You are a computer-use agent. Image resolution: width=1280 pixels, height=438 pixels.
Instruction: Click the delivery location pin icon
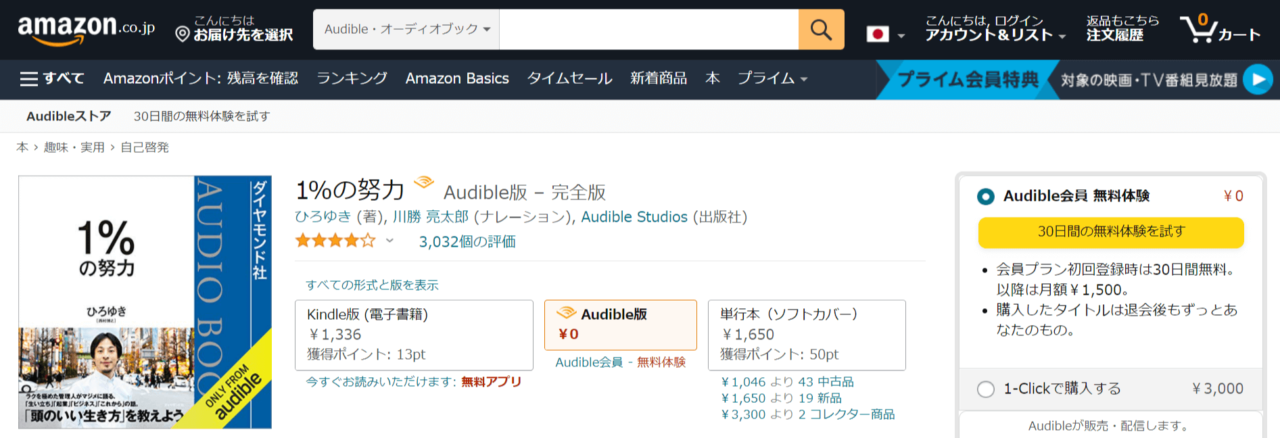click(x=182, y=35)
